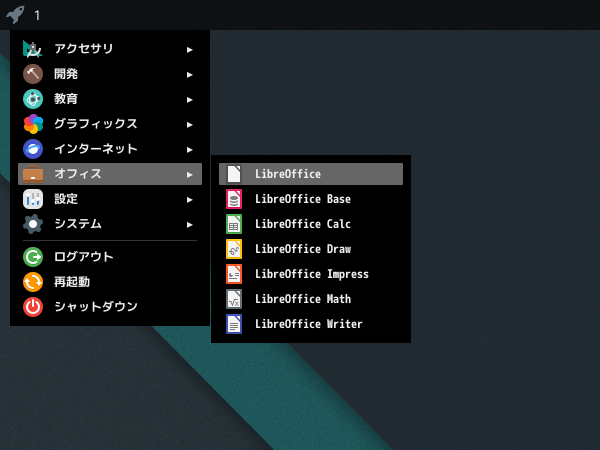The height and width of the screenshot is (450, 600).
Task: Open the 教育 menu entry
Action: coord(110,99)
